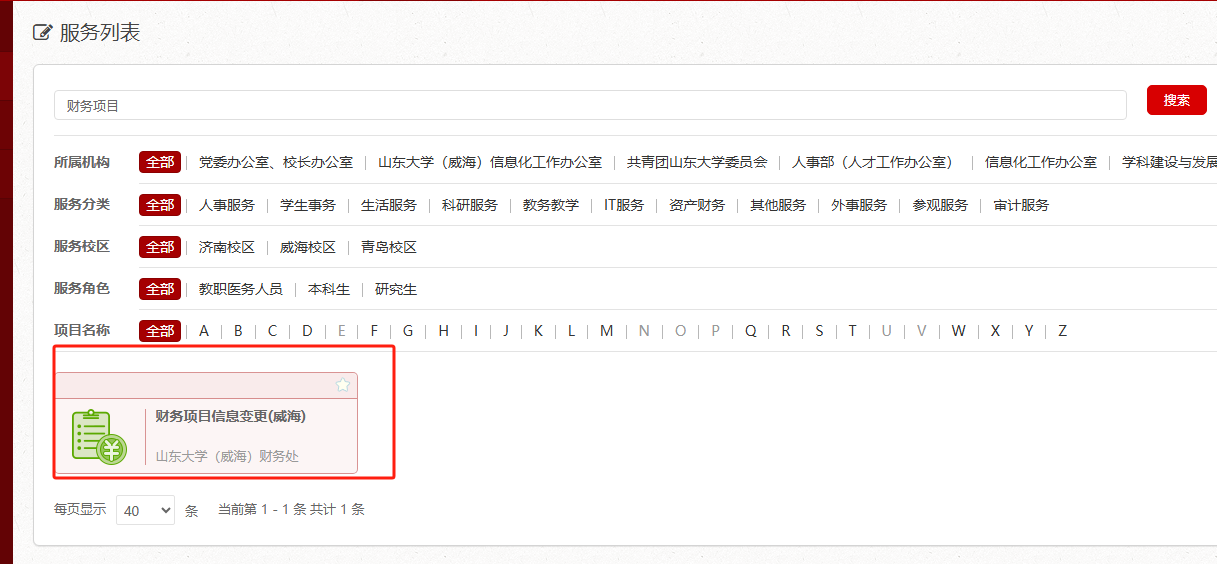Screen dimensions: 1217x564
Task: Click the edit icon beside 服务列表 title
Action: coord(42,32)
